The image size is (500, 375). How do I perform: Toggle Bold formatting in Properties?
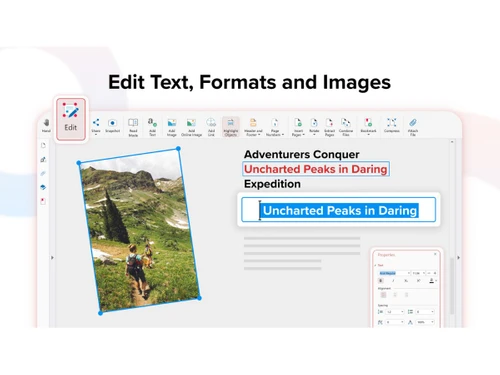[381, 281]
